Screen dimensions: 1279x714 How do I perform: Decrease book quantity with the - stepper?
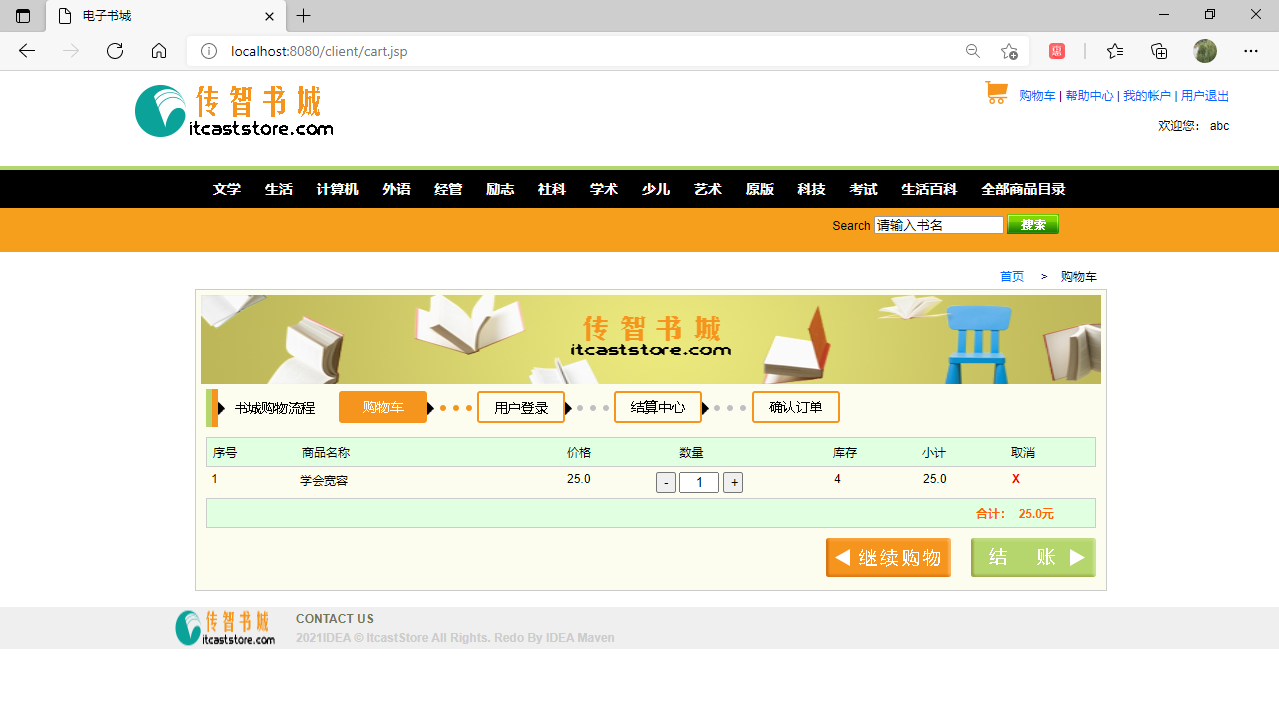(x=665, y=482)
